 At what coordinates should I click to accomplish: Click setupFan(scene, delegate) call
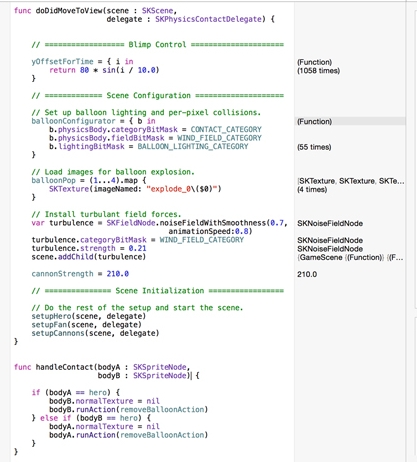(86, 325)
